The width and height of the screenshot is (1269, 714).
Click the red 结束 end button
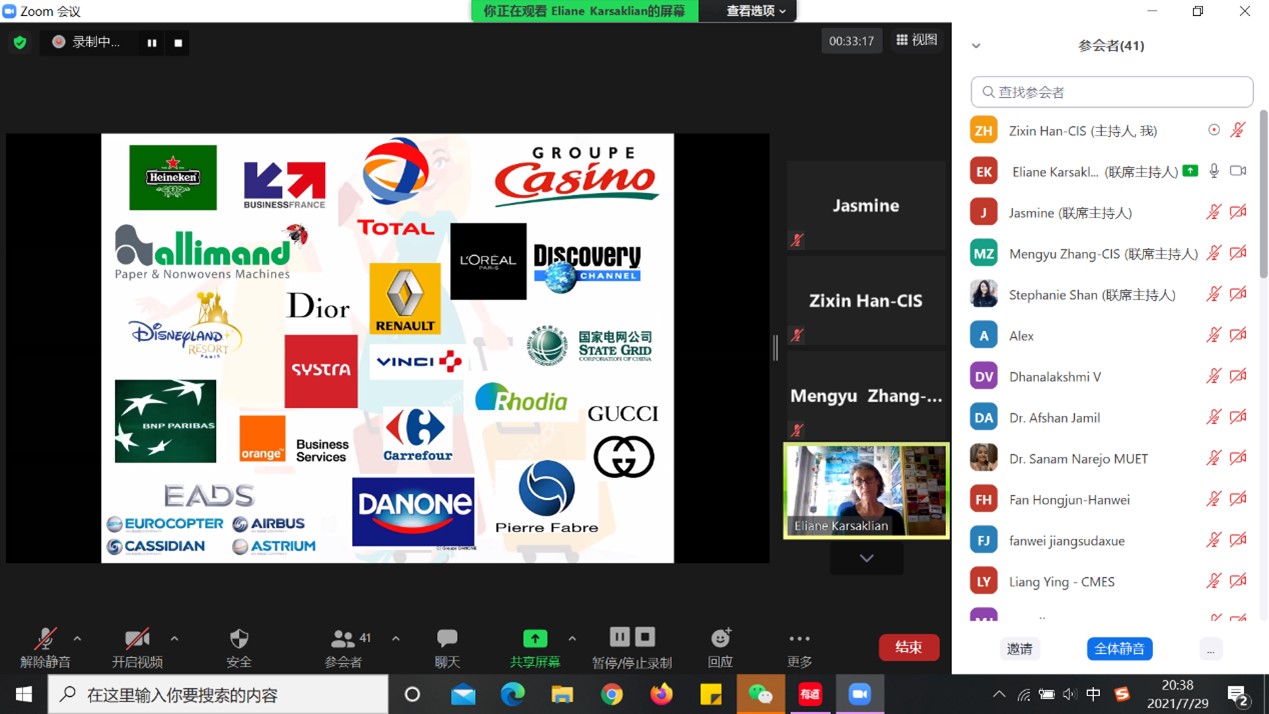point(908,647)
